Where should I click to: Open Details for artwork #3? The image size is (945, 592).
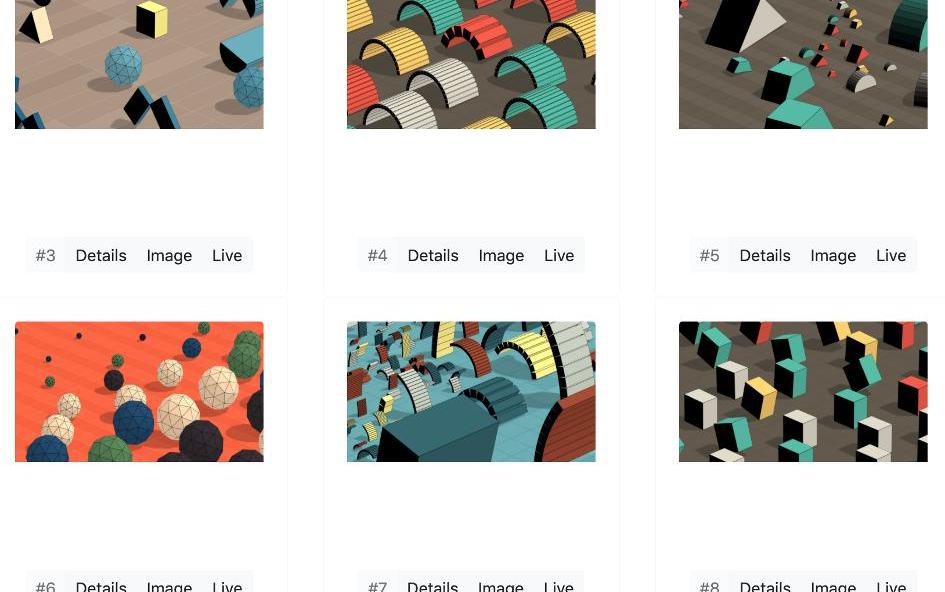click(x=101, y=256)
